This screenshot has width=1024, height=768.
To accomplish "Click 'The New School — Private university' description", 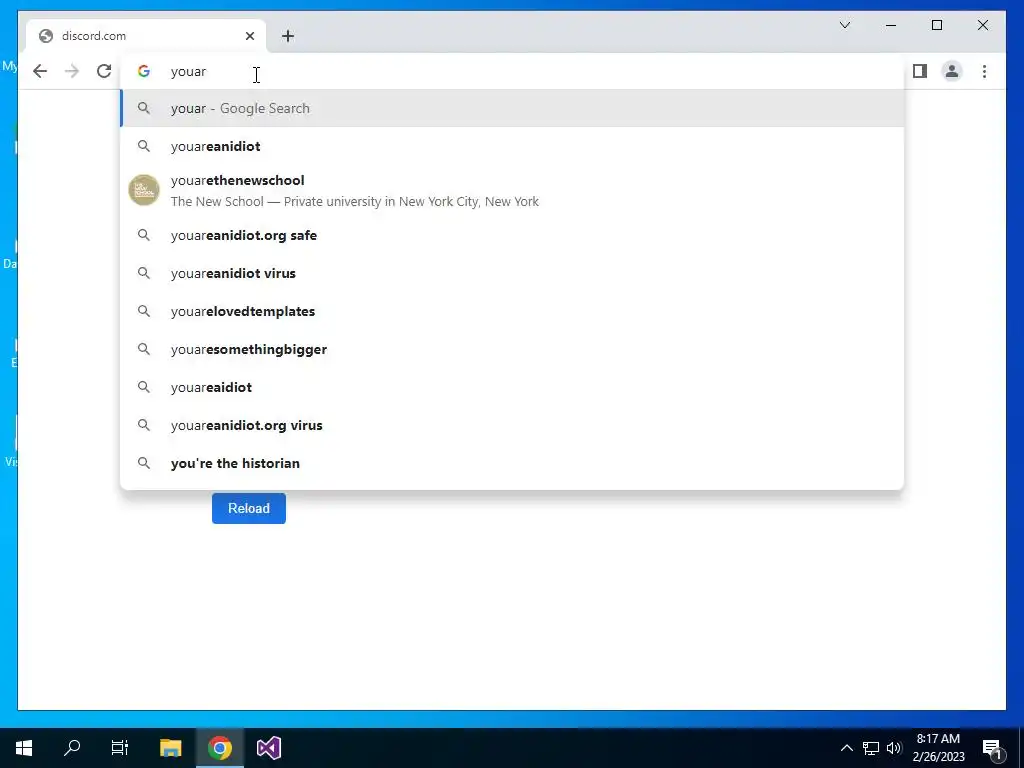I will tap(355, 201).
